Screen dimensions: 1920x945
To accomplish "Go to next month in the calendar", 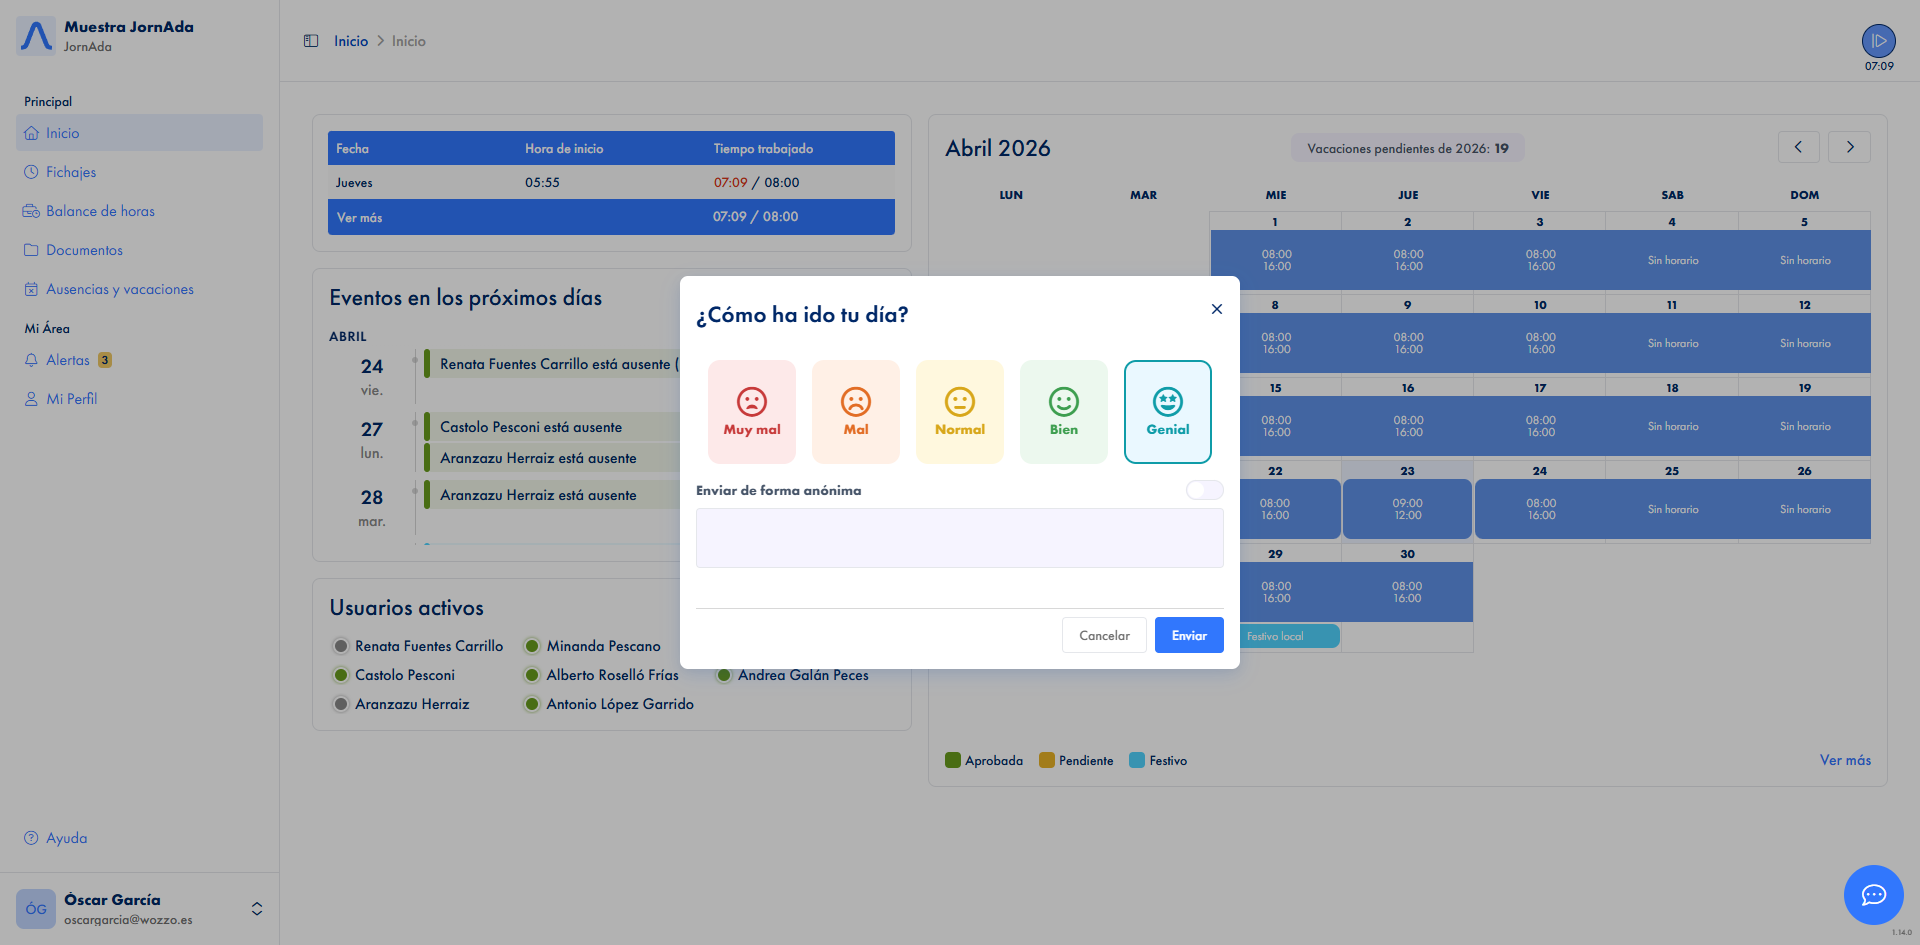I will pyautogui.click(x=1849, y=146).
